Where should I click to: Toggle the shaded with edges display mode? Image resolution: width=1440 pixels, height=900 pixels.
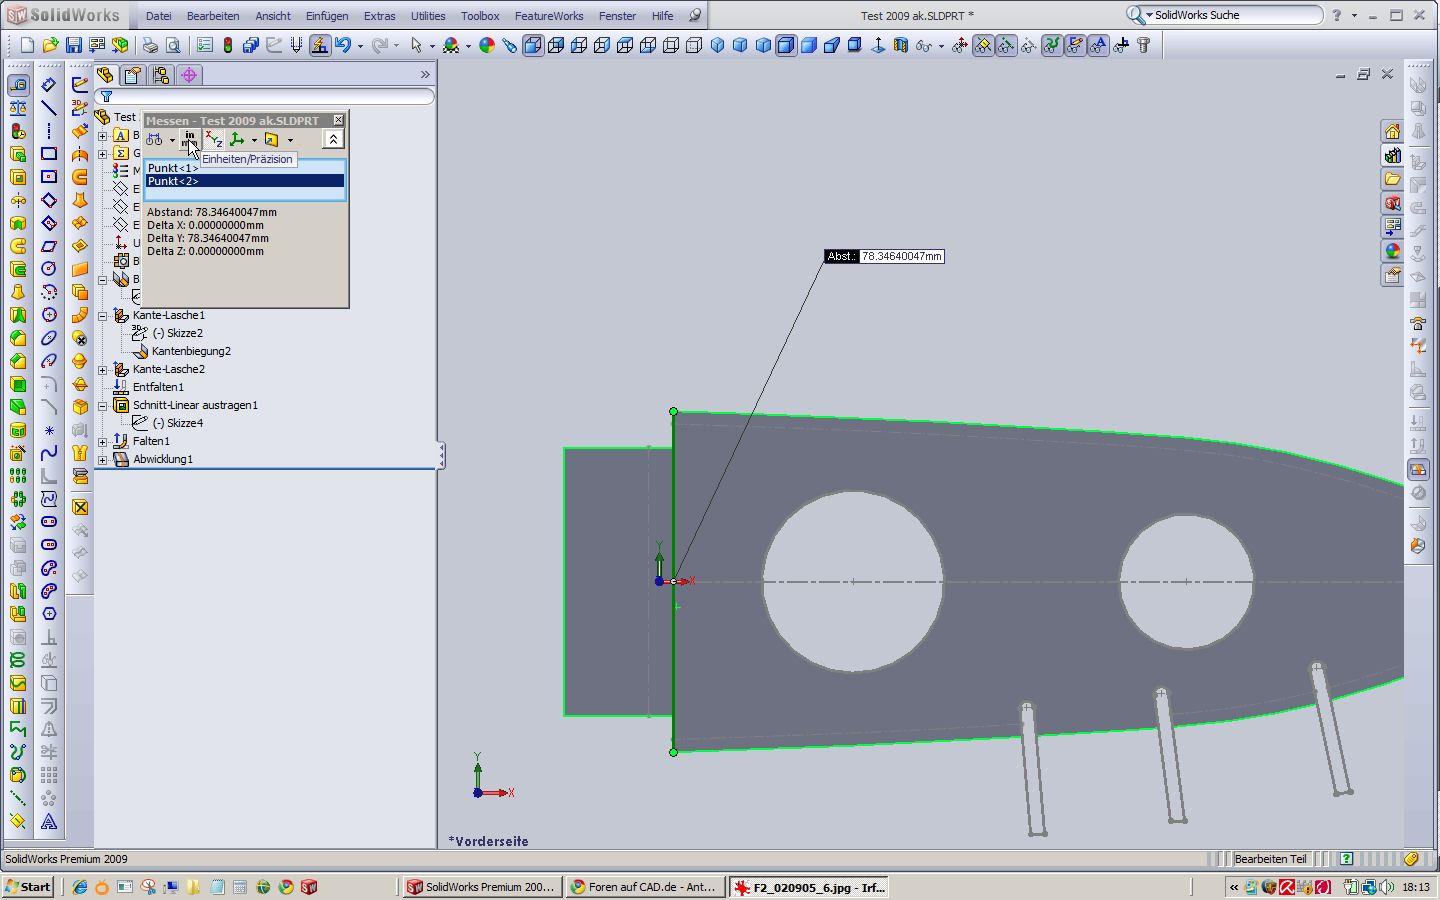tap(786, 45)
